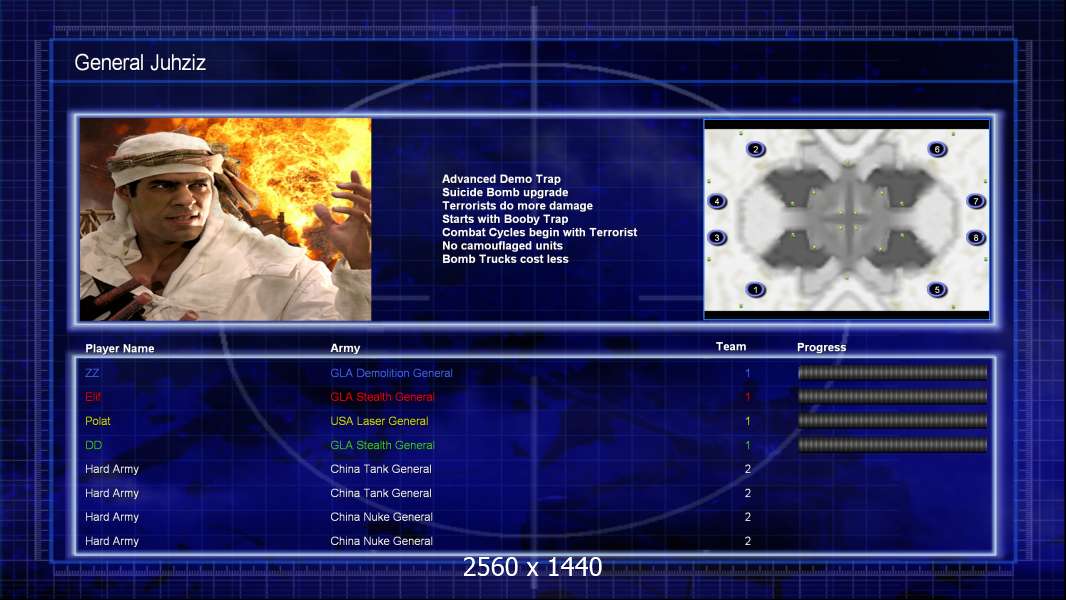
Task: Click the Player Name column header
Action: (x=120, y=349)
